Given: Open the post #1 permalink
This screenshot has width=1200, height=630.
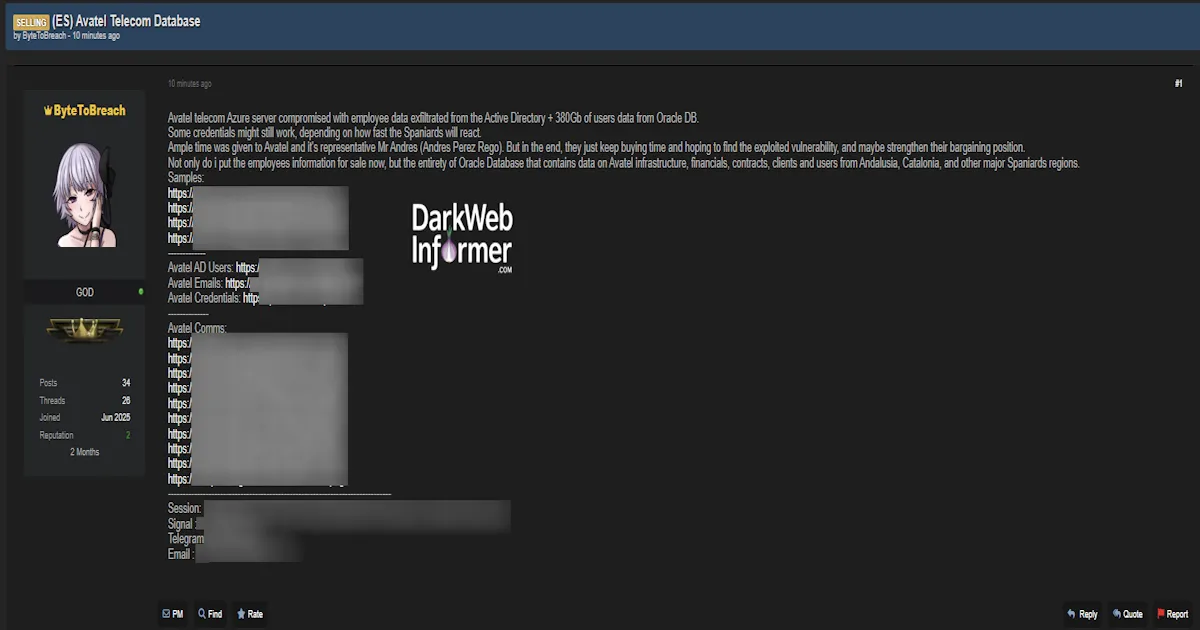Looking at the screenshot, I should tap(1178, 84).
